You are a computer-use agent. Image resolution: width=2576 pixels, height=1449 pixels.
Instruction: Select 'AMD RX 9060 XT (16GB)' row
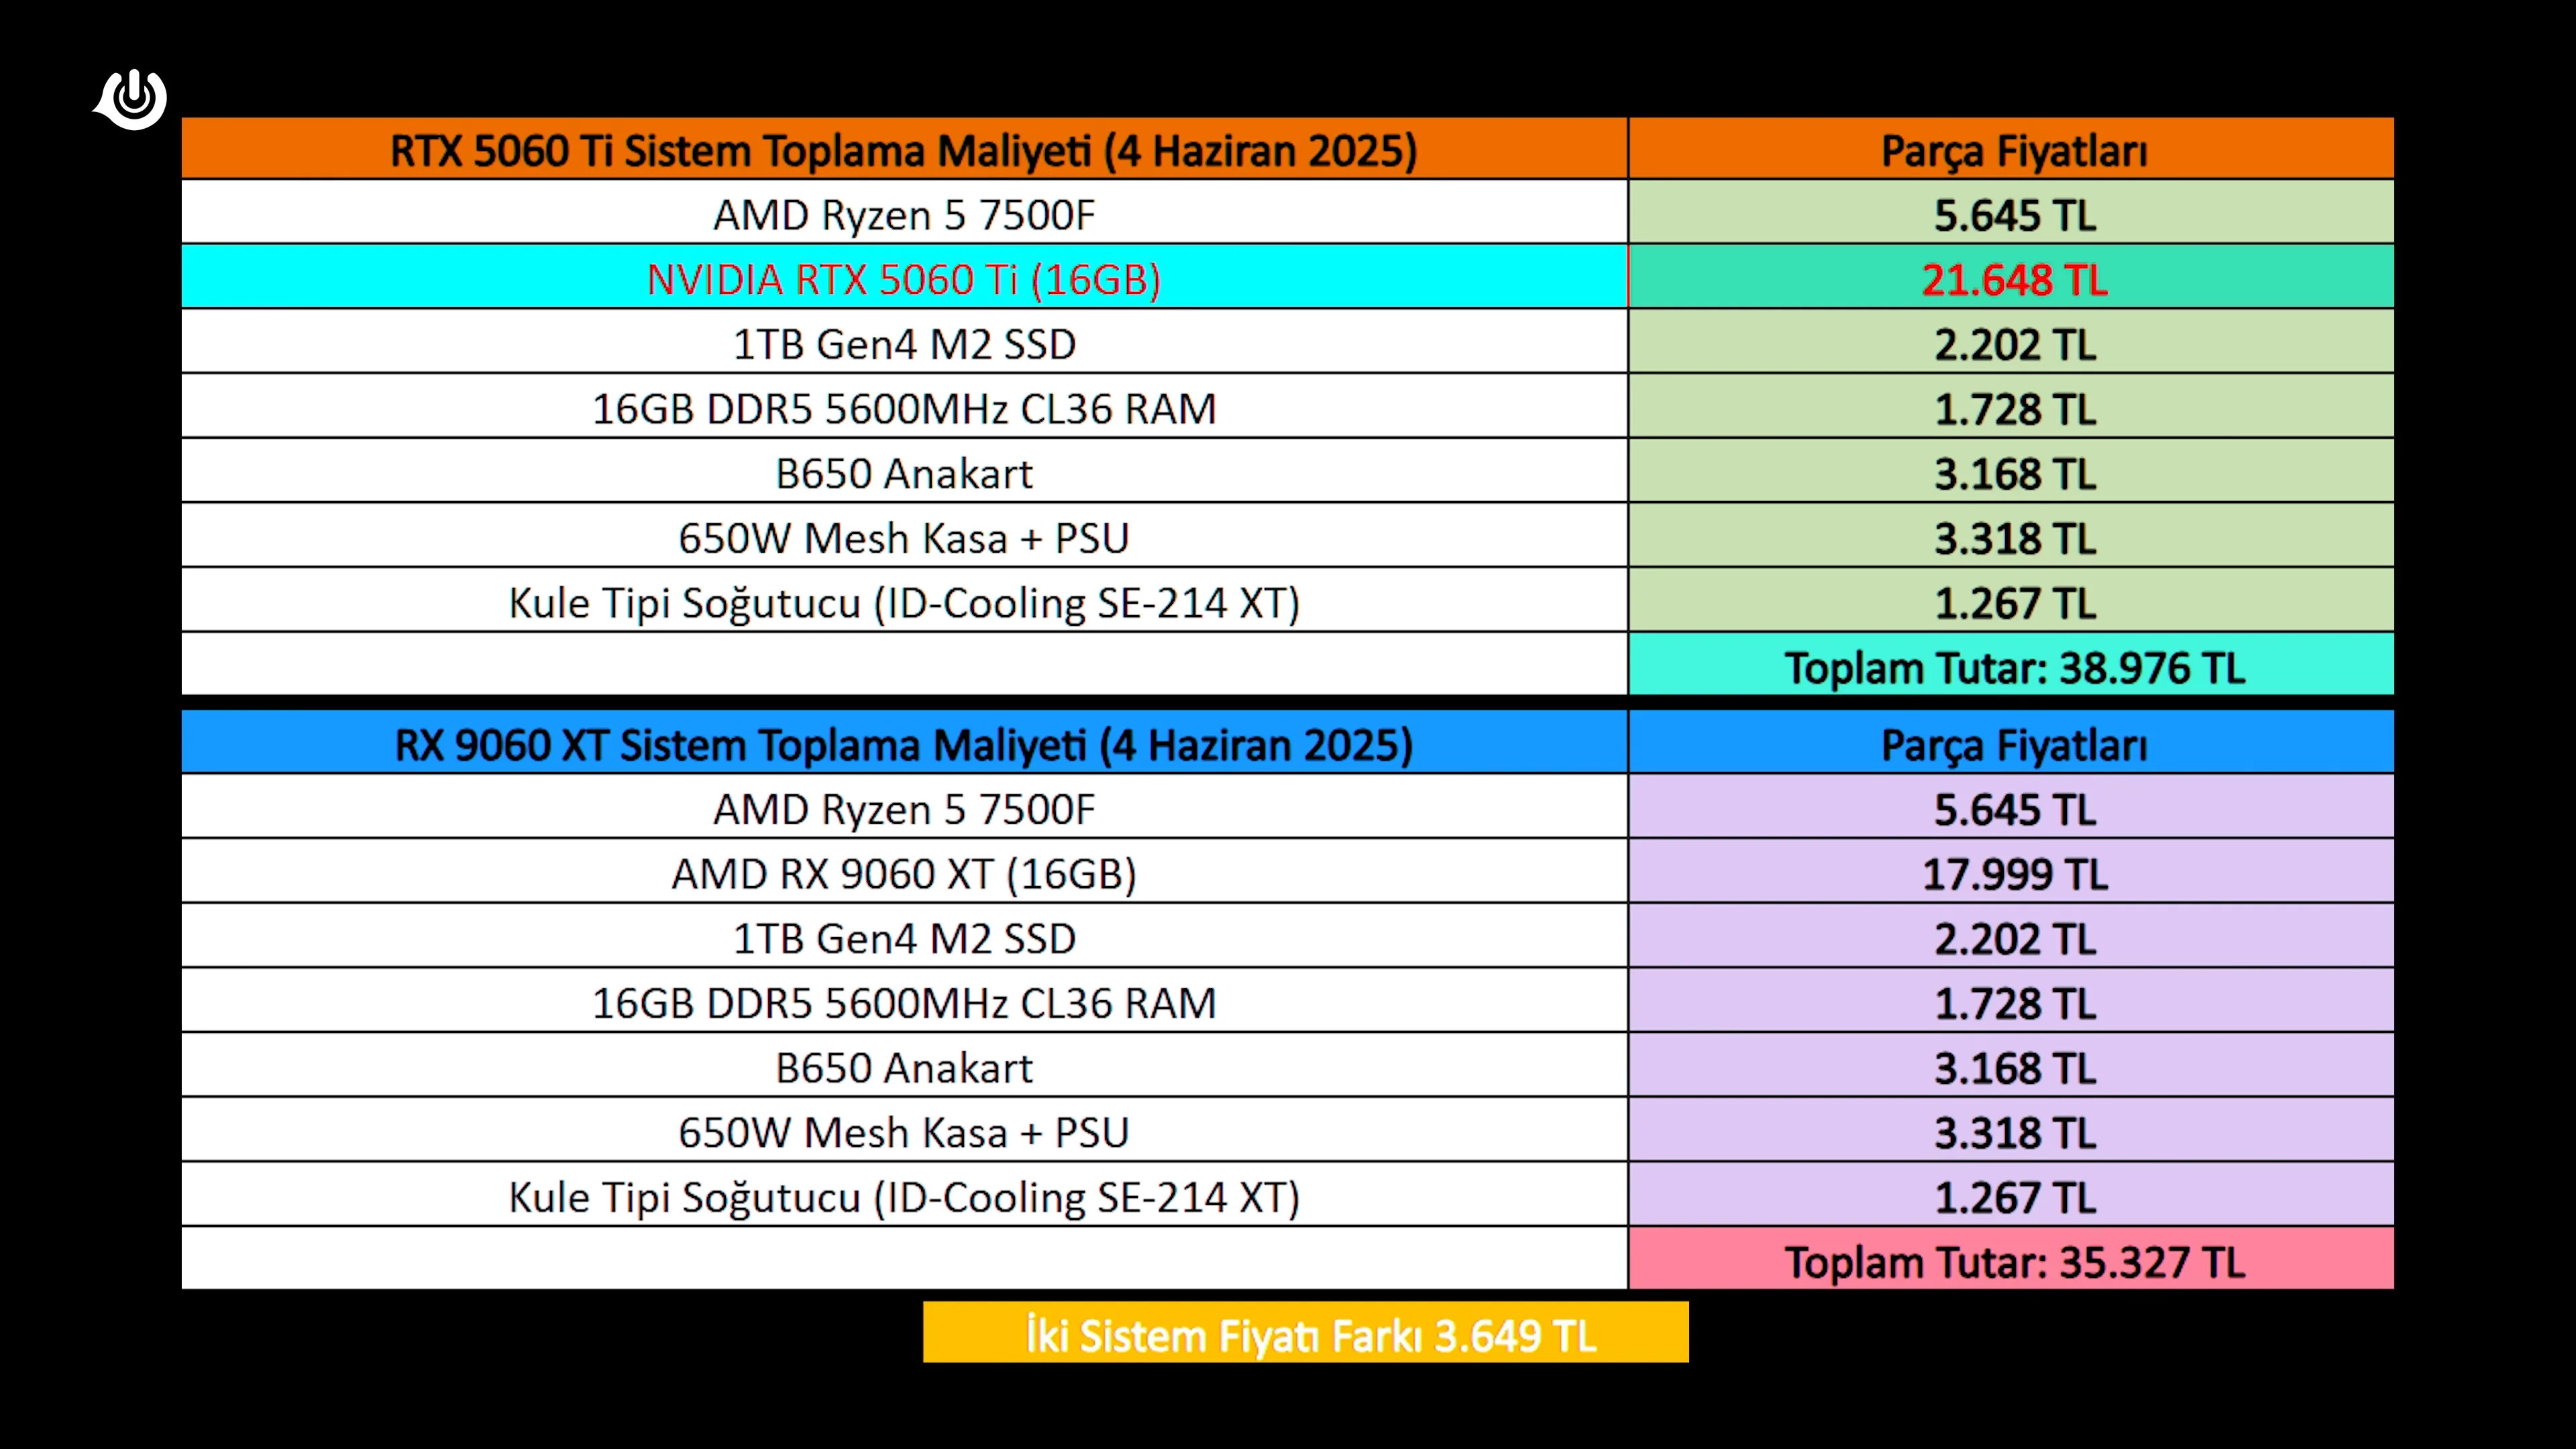[x=904, y=872]
